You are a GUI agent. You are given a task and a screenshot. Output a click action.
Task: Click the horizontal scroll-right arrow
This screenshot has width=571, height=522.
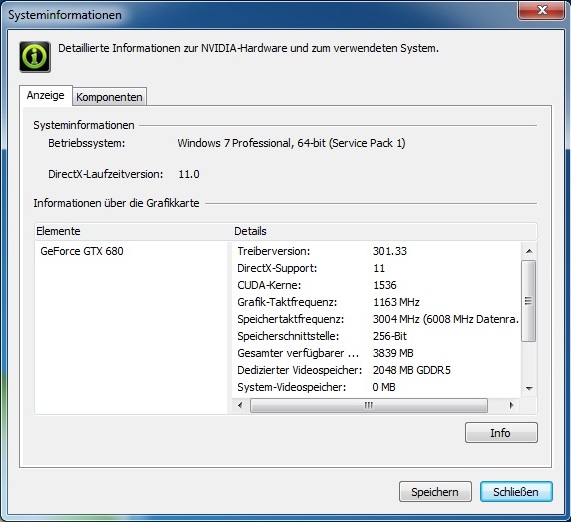point(512,405)
